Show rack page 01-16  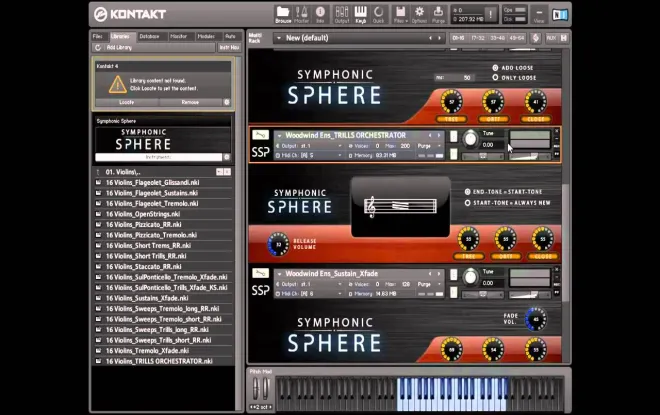coord(458,38)
